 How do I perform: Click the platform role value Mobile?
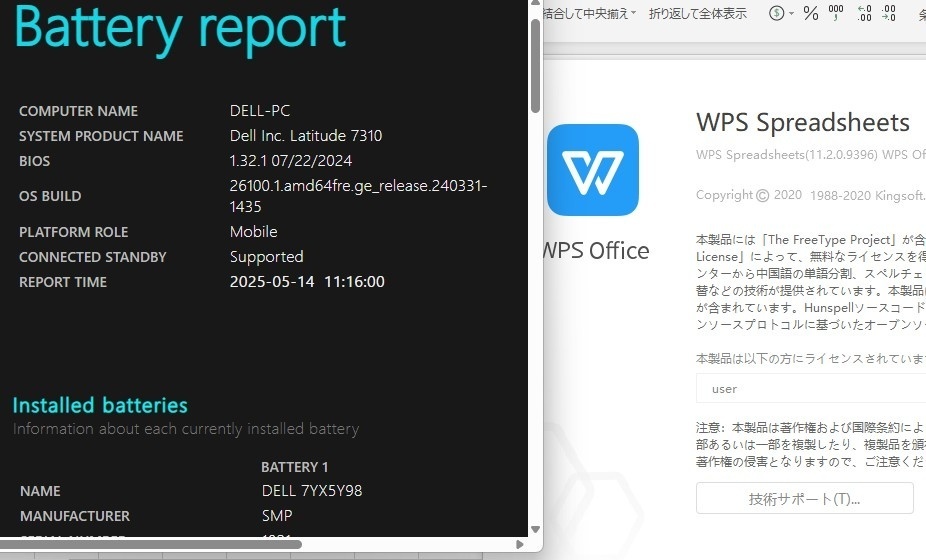pos(253,232)
